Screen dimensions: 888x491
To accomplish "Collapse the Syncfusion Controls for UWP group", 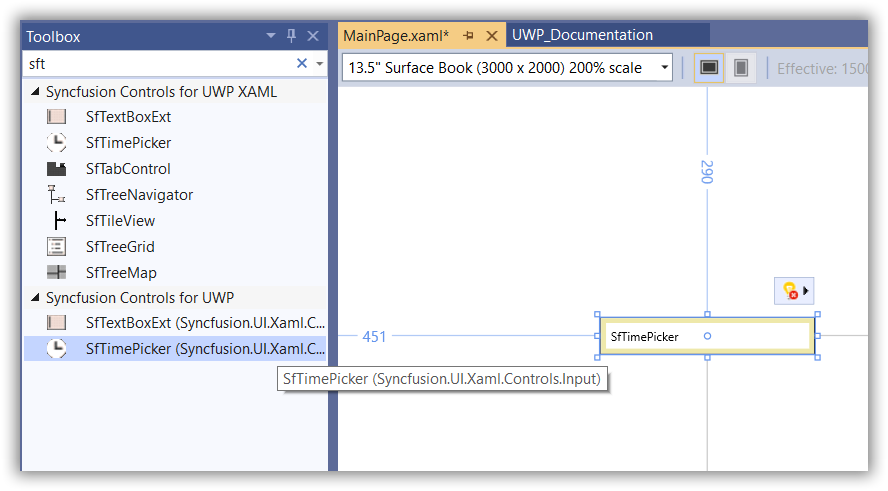I will pos(35,297).
